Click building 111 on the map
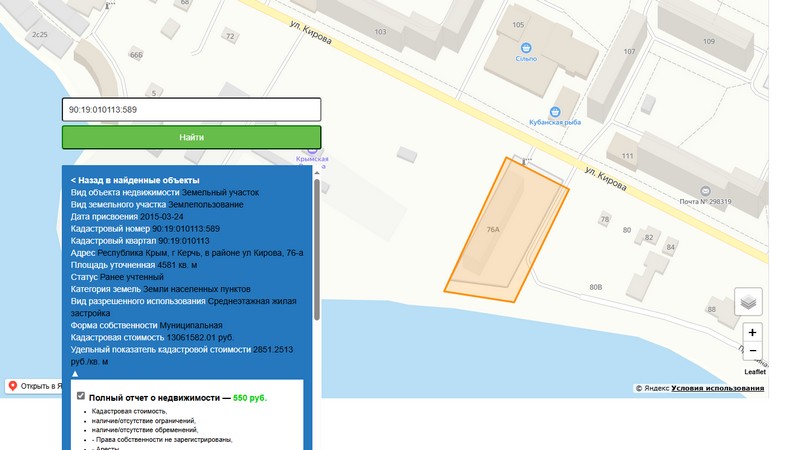The image size is (800, 450). coord(628,157)
